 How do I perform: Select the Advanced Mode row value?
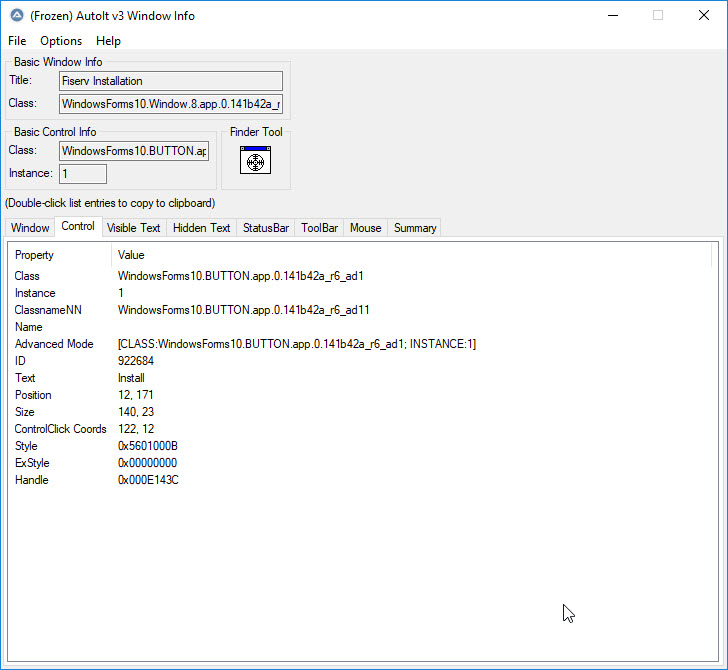click(x=296, y=344)
